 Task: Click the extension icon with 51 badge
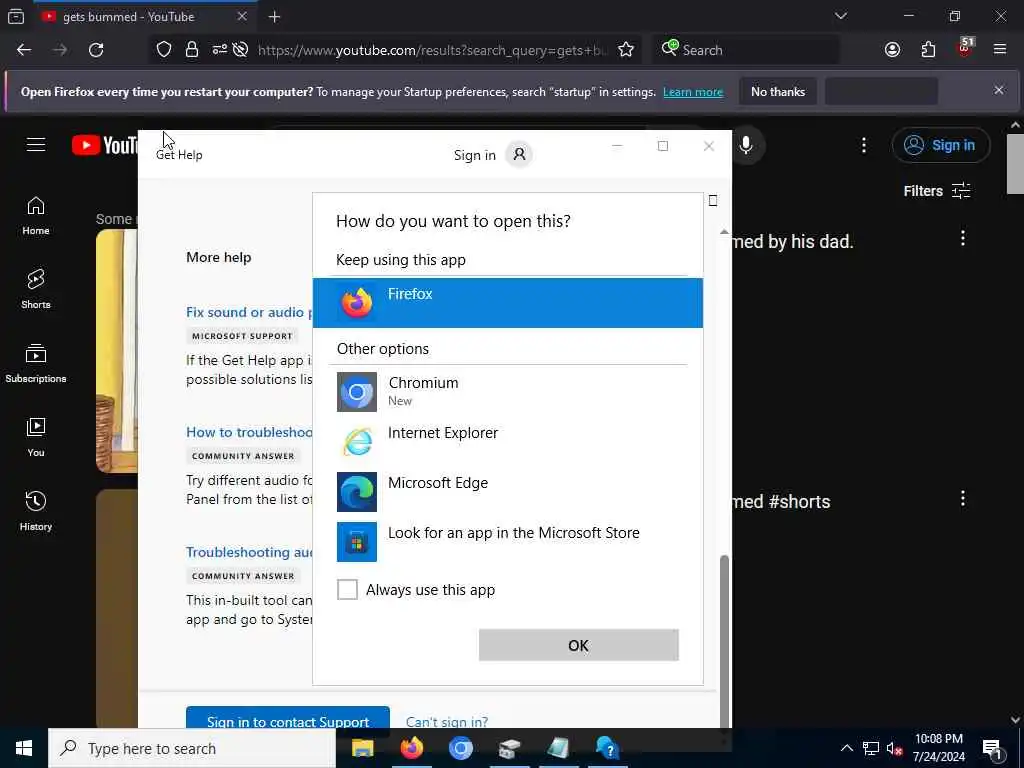[x=964, y=48]
